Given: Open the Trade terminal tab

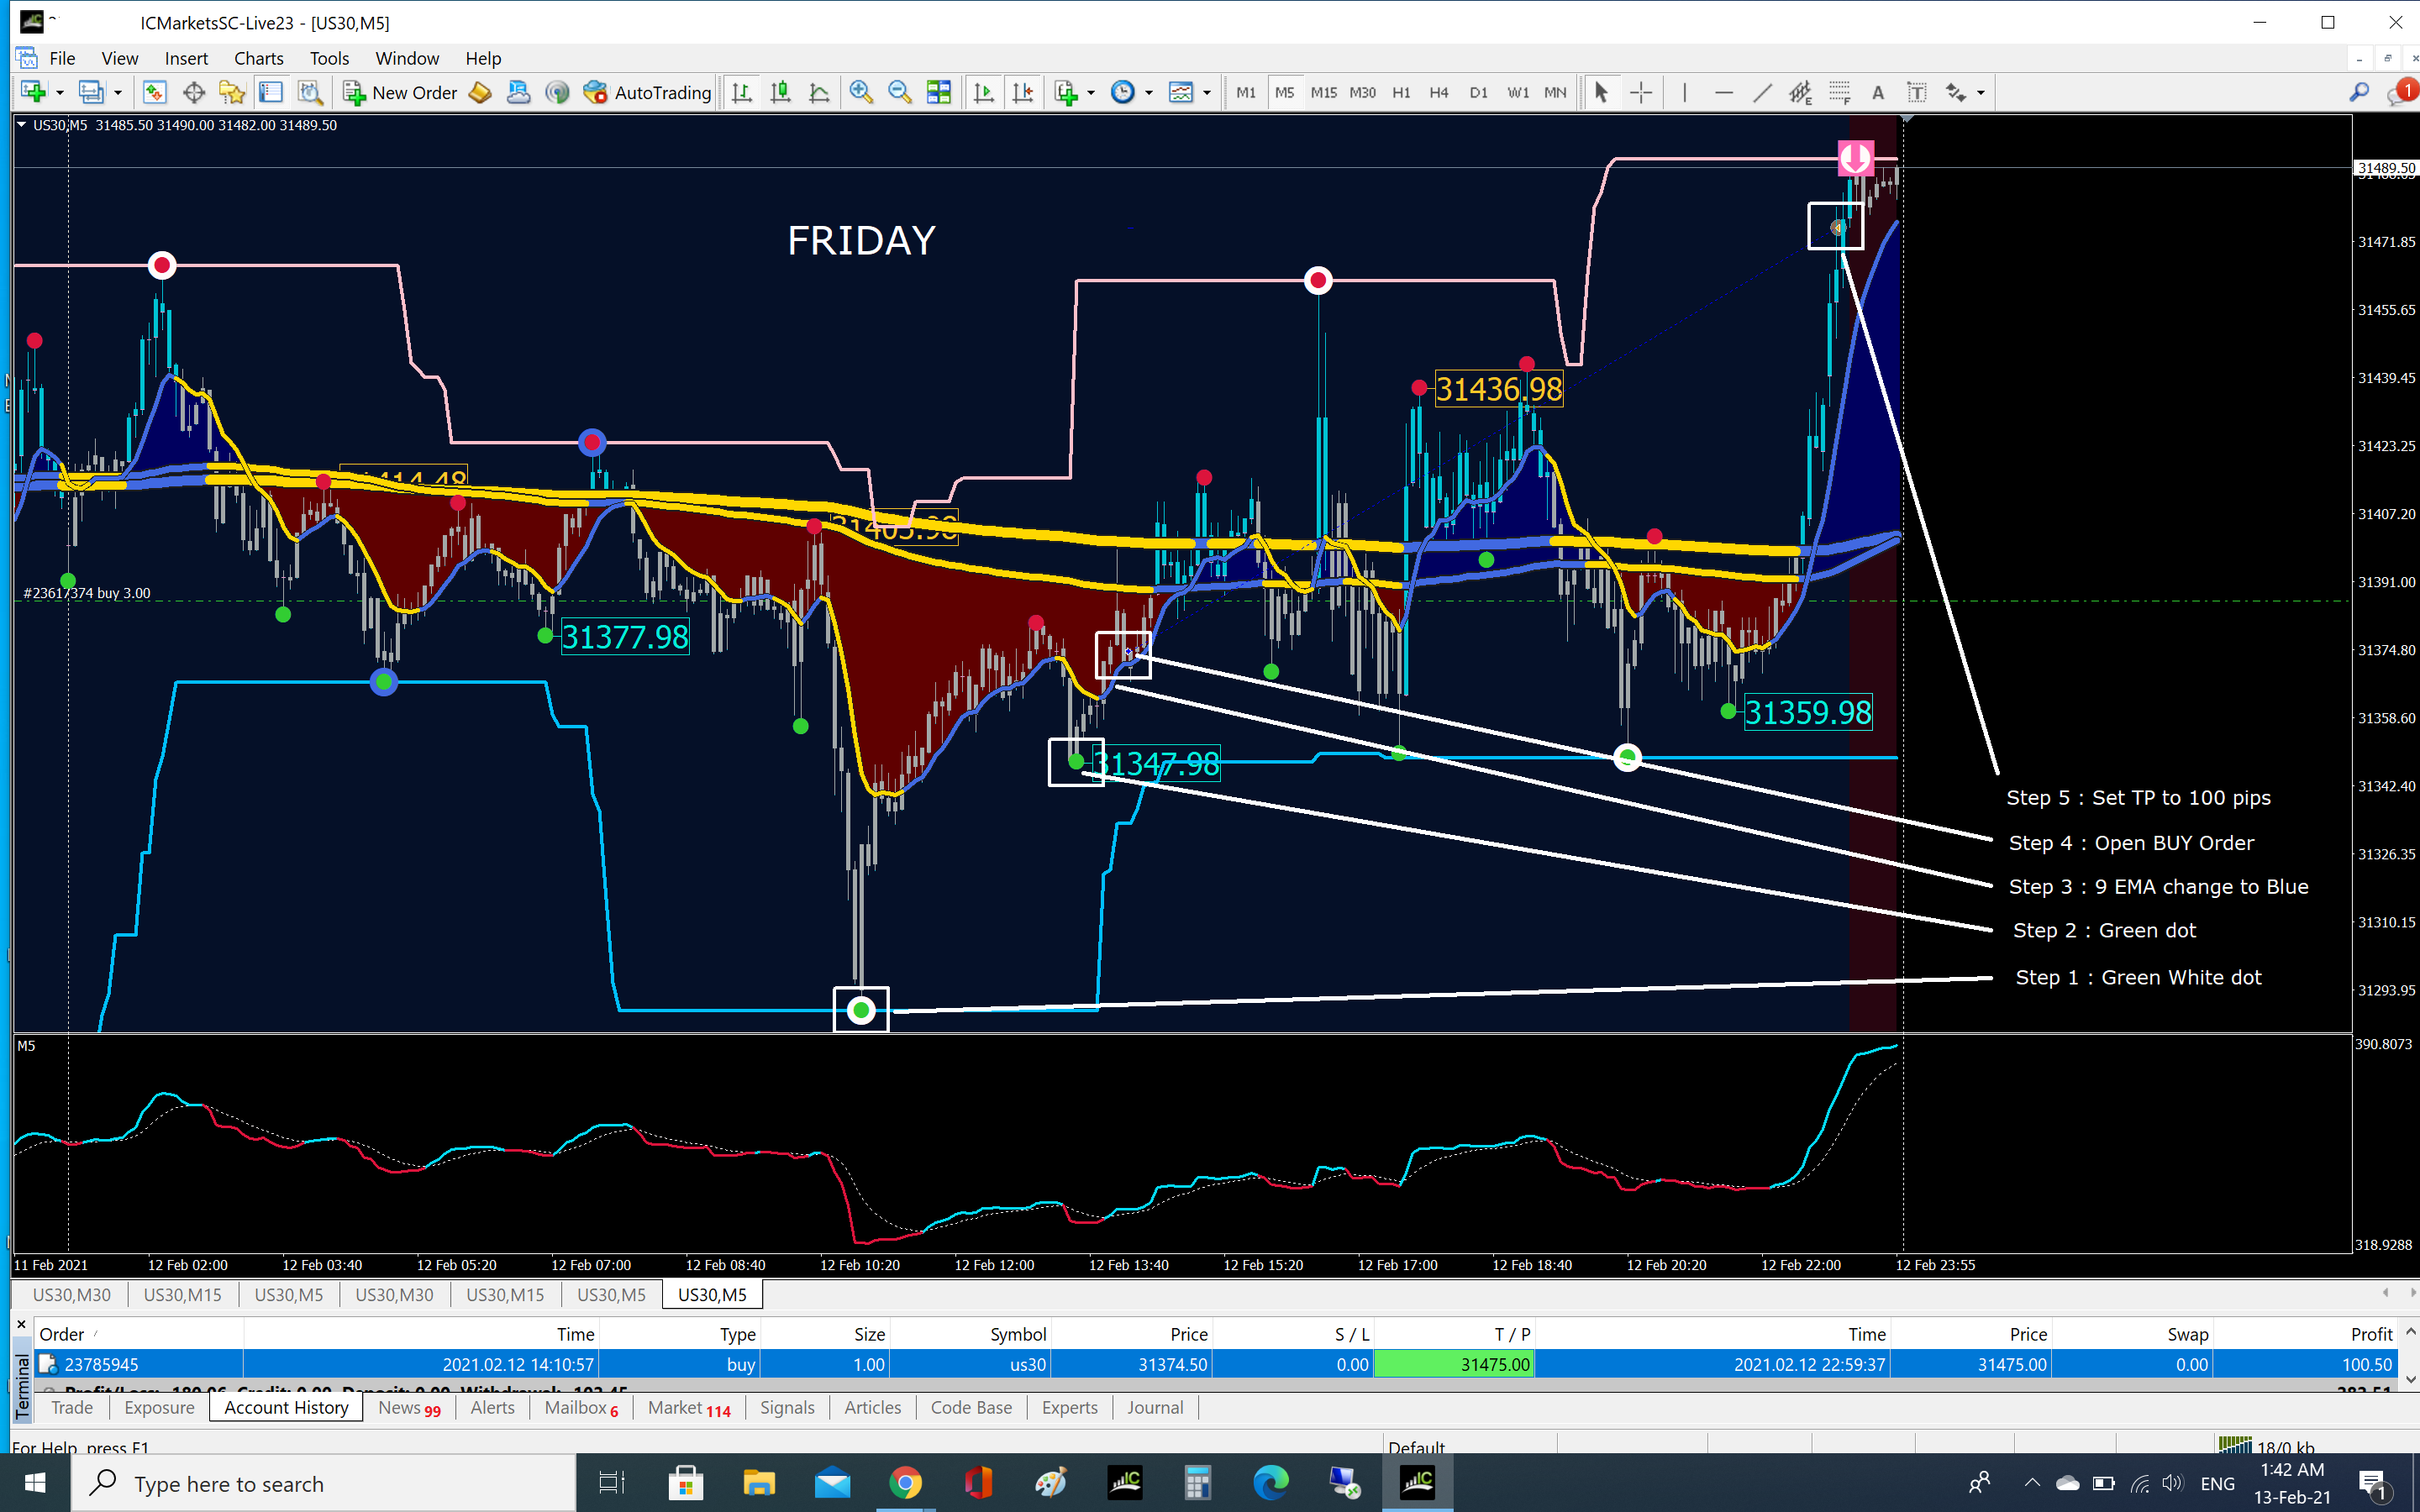Looking at the screenshot, I should [72, 1407].
